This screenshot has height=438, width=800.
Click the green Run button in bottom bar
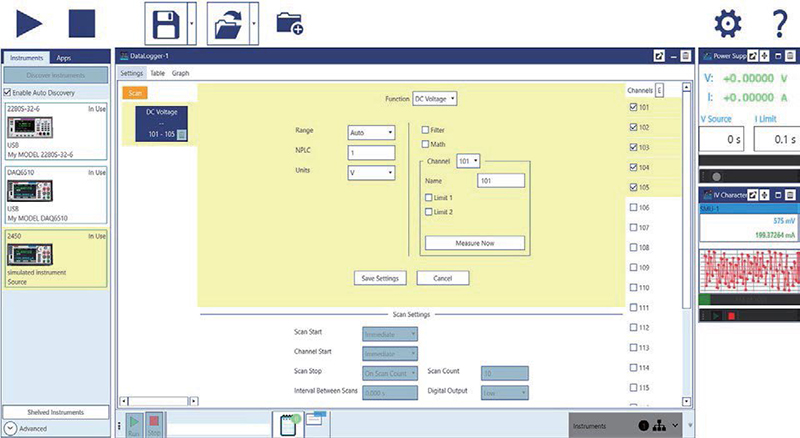point(134,425)
